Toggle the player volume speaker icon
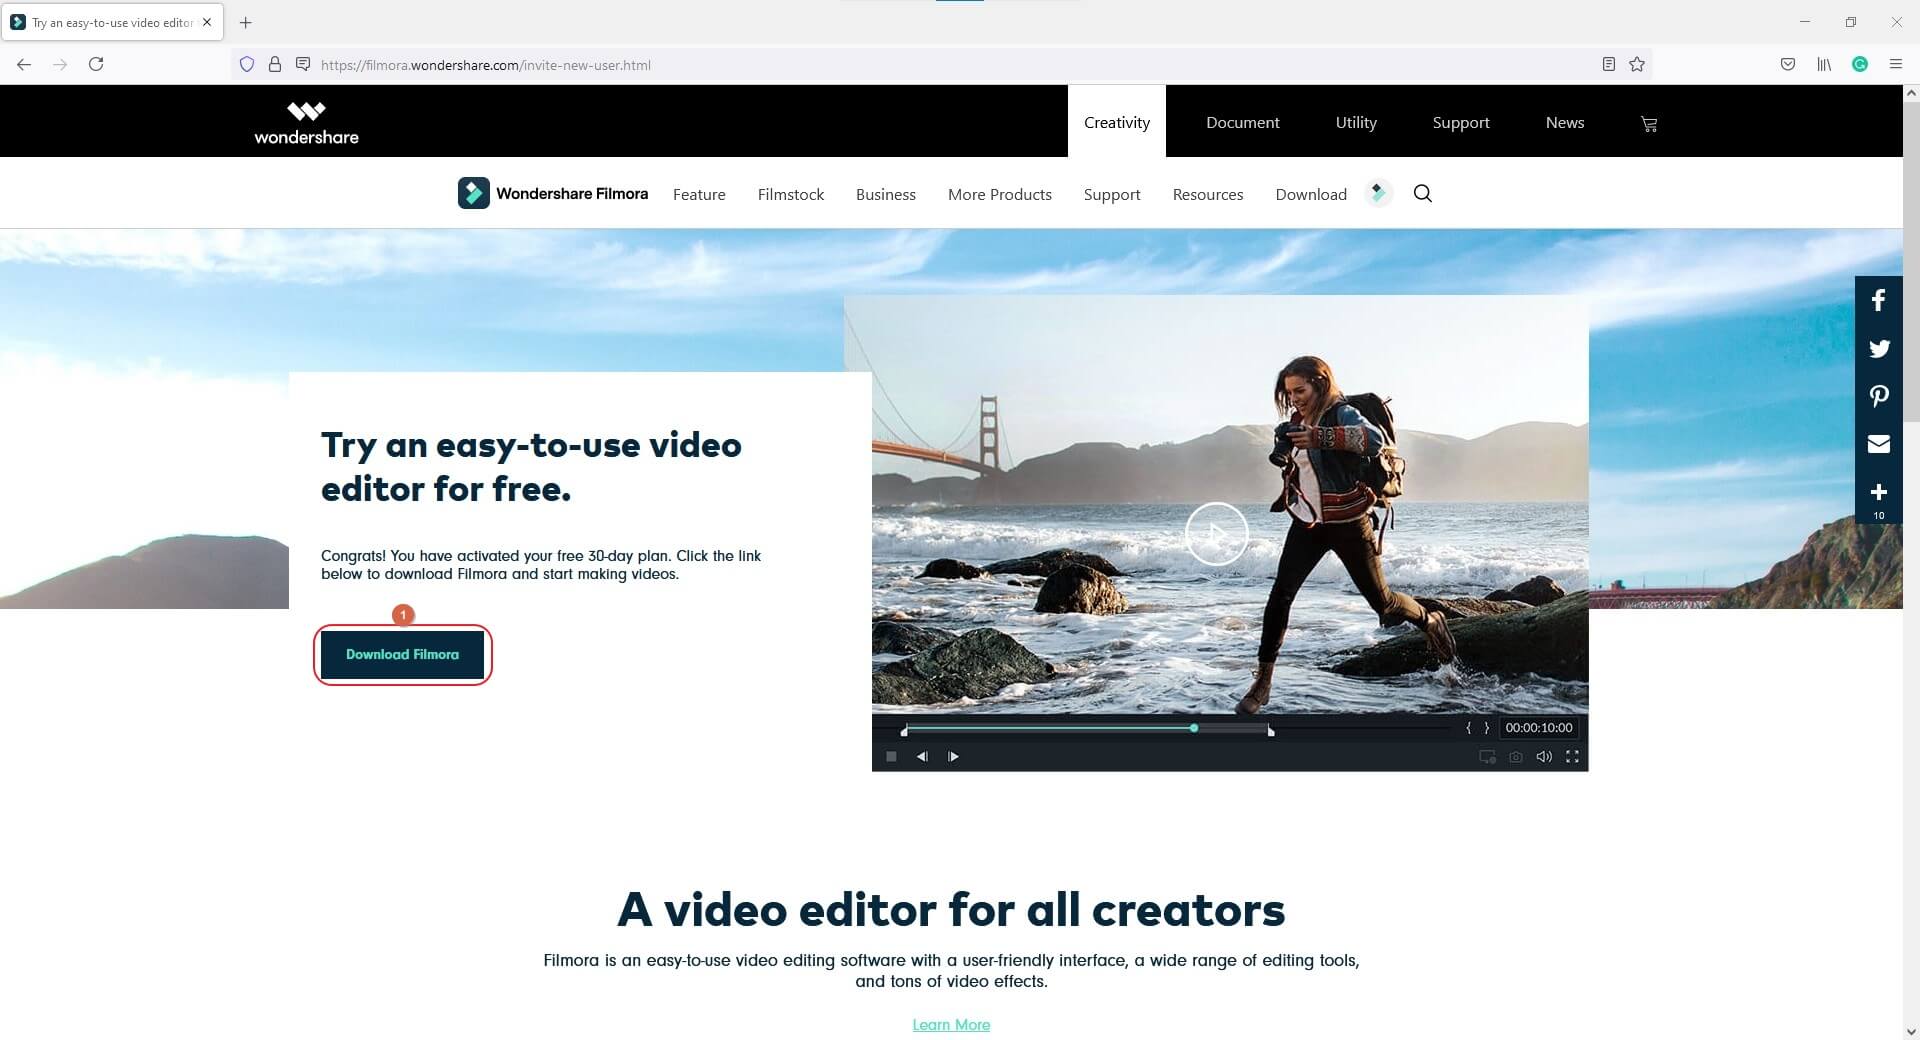The width and height of the screenshot is (1920, 1040). click(1544, 757)
